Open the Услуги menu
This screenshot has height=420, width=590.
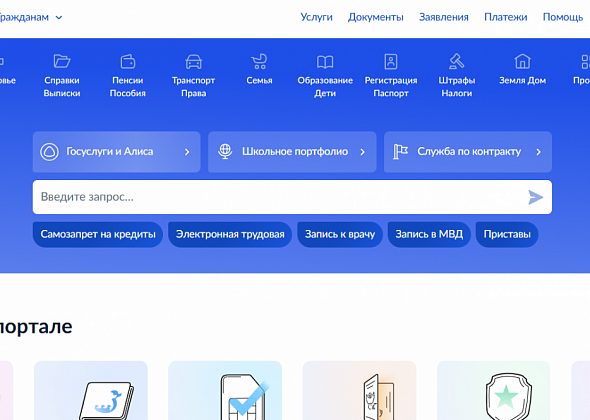[x=316, y=17]
